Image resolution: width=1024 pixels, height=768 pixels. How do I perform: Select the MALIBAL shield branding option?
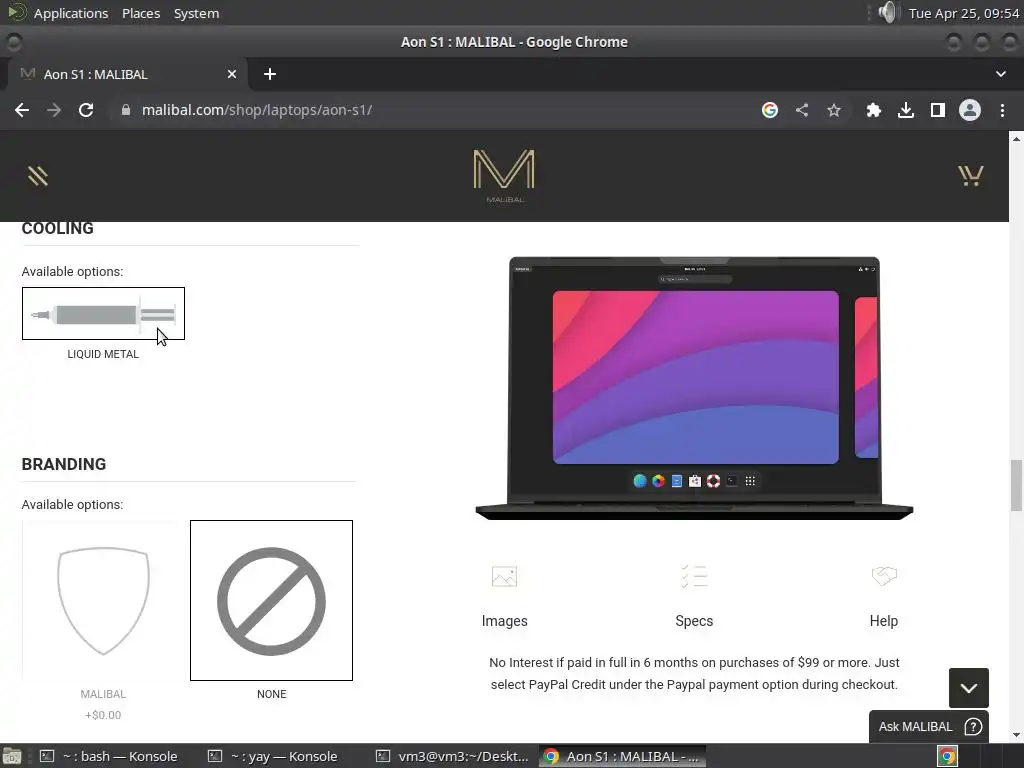pyautogui.click(x=103, y=600)
